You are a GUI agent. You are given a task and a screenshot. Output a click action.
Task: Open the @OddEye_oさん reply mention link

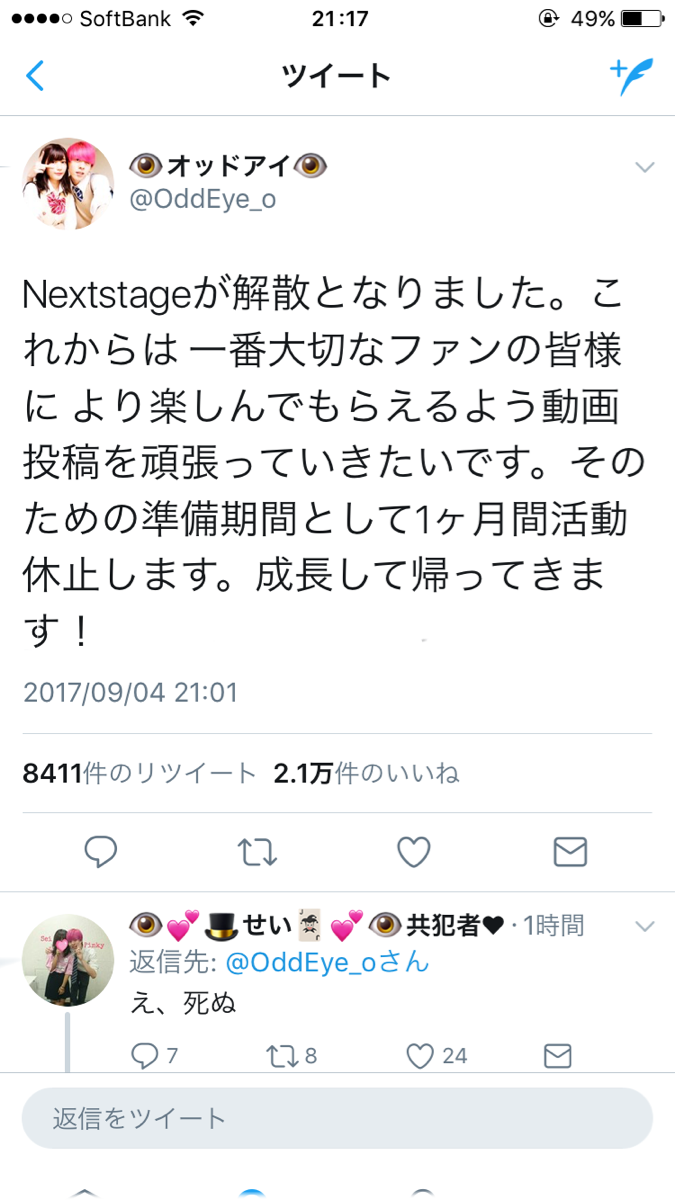click(x=328, y=962)
